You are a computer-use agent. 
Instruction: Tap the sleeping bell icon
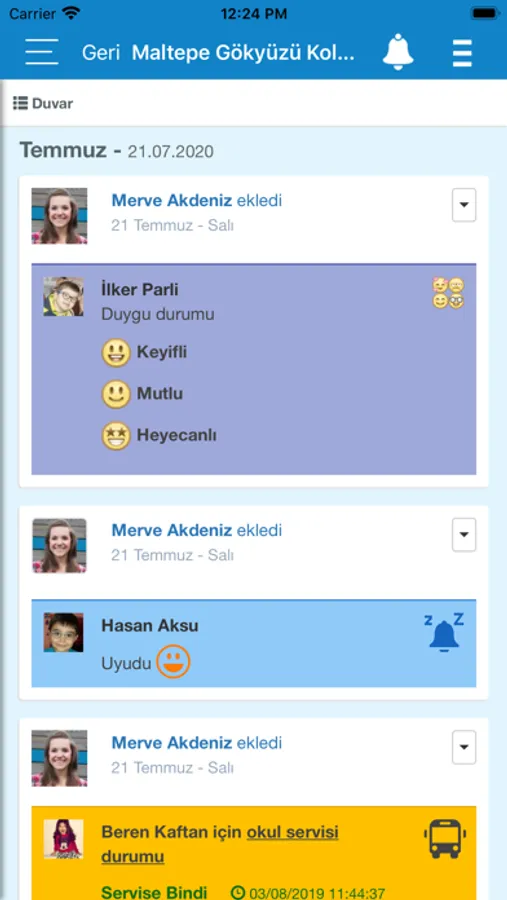coord(444,631)
